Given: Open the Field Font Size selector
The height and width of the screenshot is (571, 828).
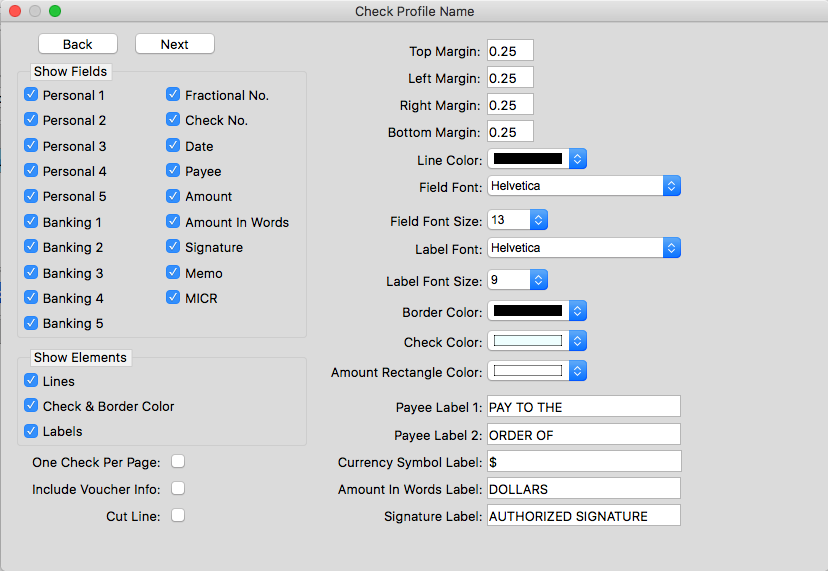Looking at the screenshot, I should click(518, 220).
